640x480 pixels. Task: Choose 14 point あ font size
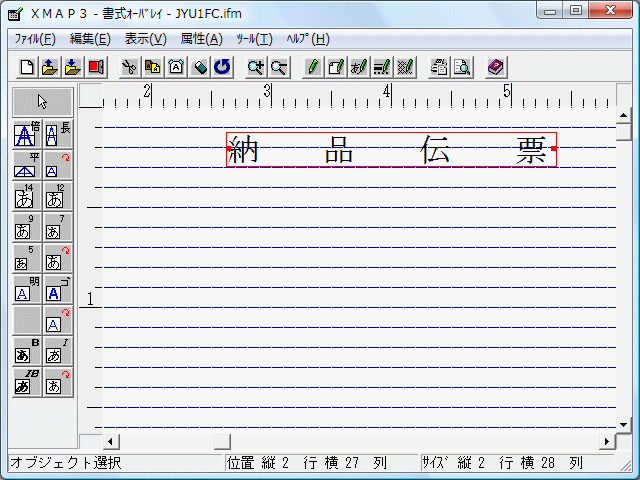27,196
